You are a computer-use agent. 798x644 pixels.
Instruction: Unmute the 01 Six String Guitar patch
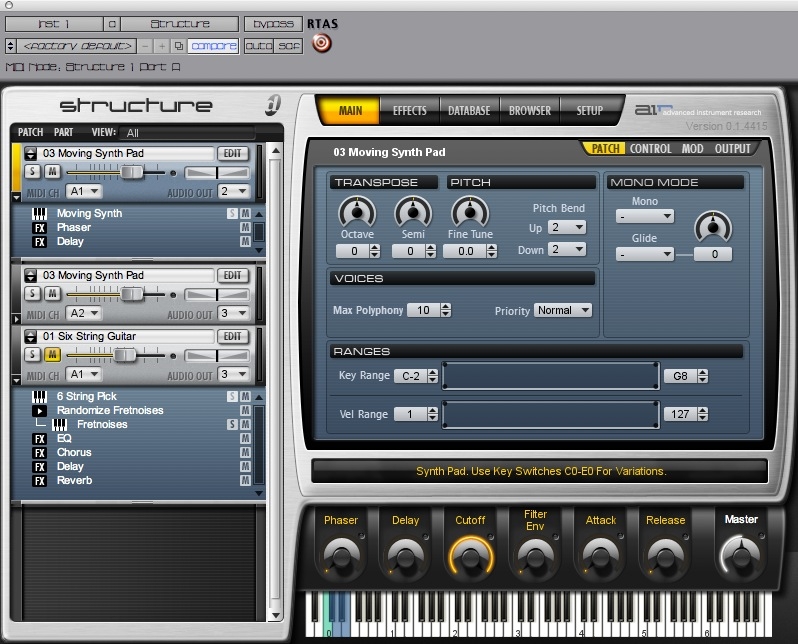pyautogui.click(x=52, y=355)
